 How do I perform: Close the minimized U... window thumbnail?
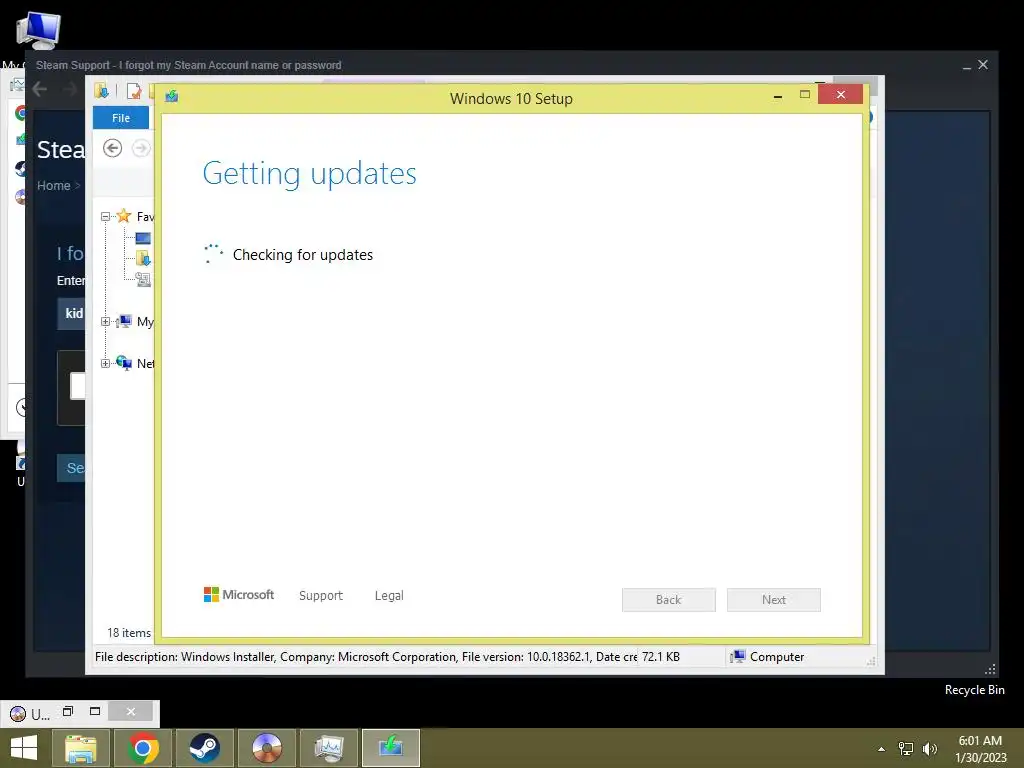(131, 712)
